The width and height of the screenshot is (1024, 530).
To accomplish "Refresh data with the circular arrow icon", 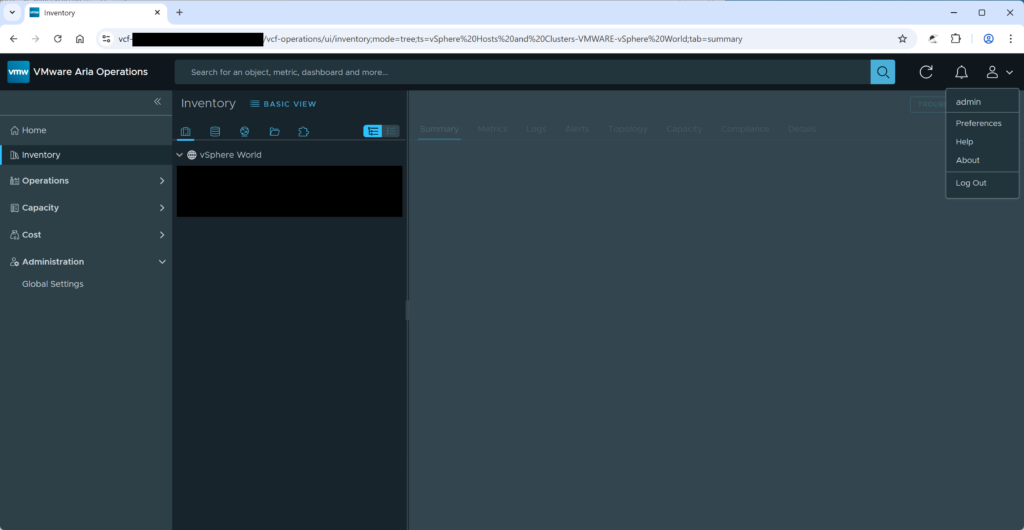I will coord(925,72).
